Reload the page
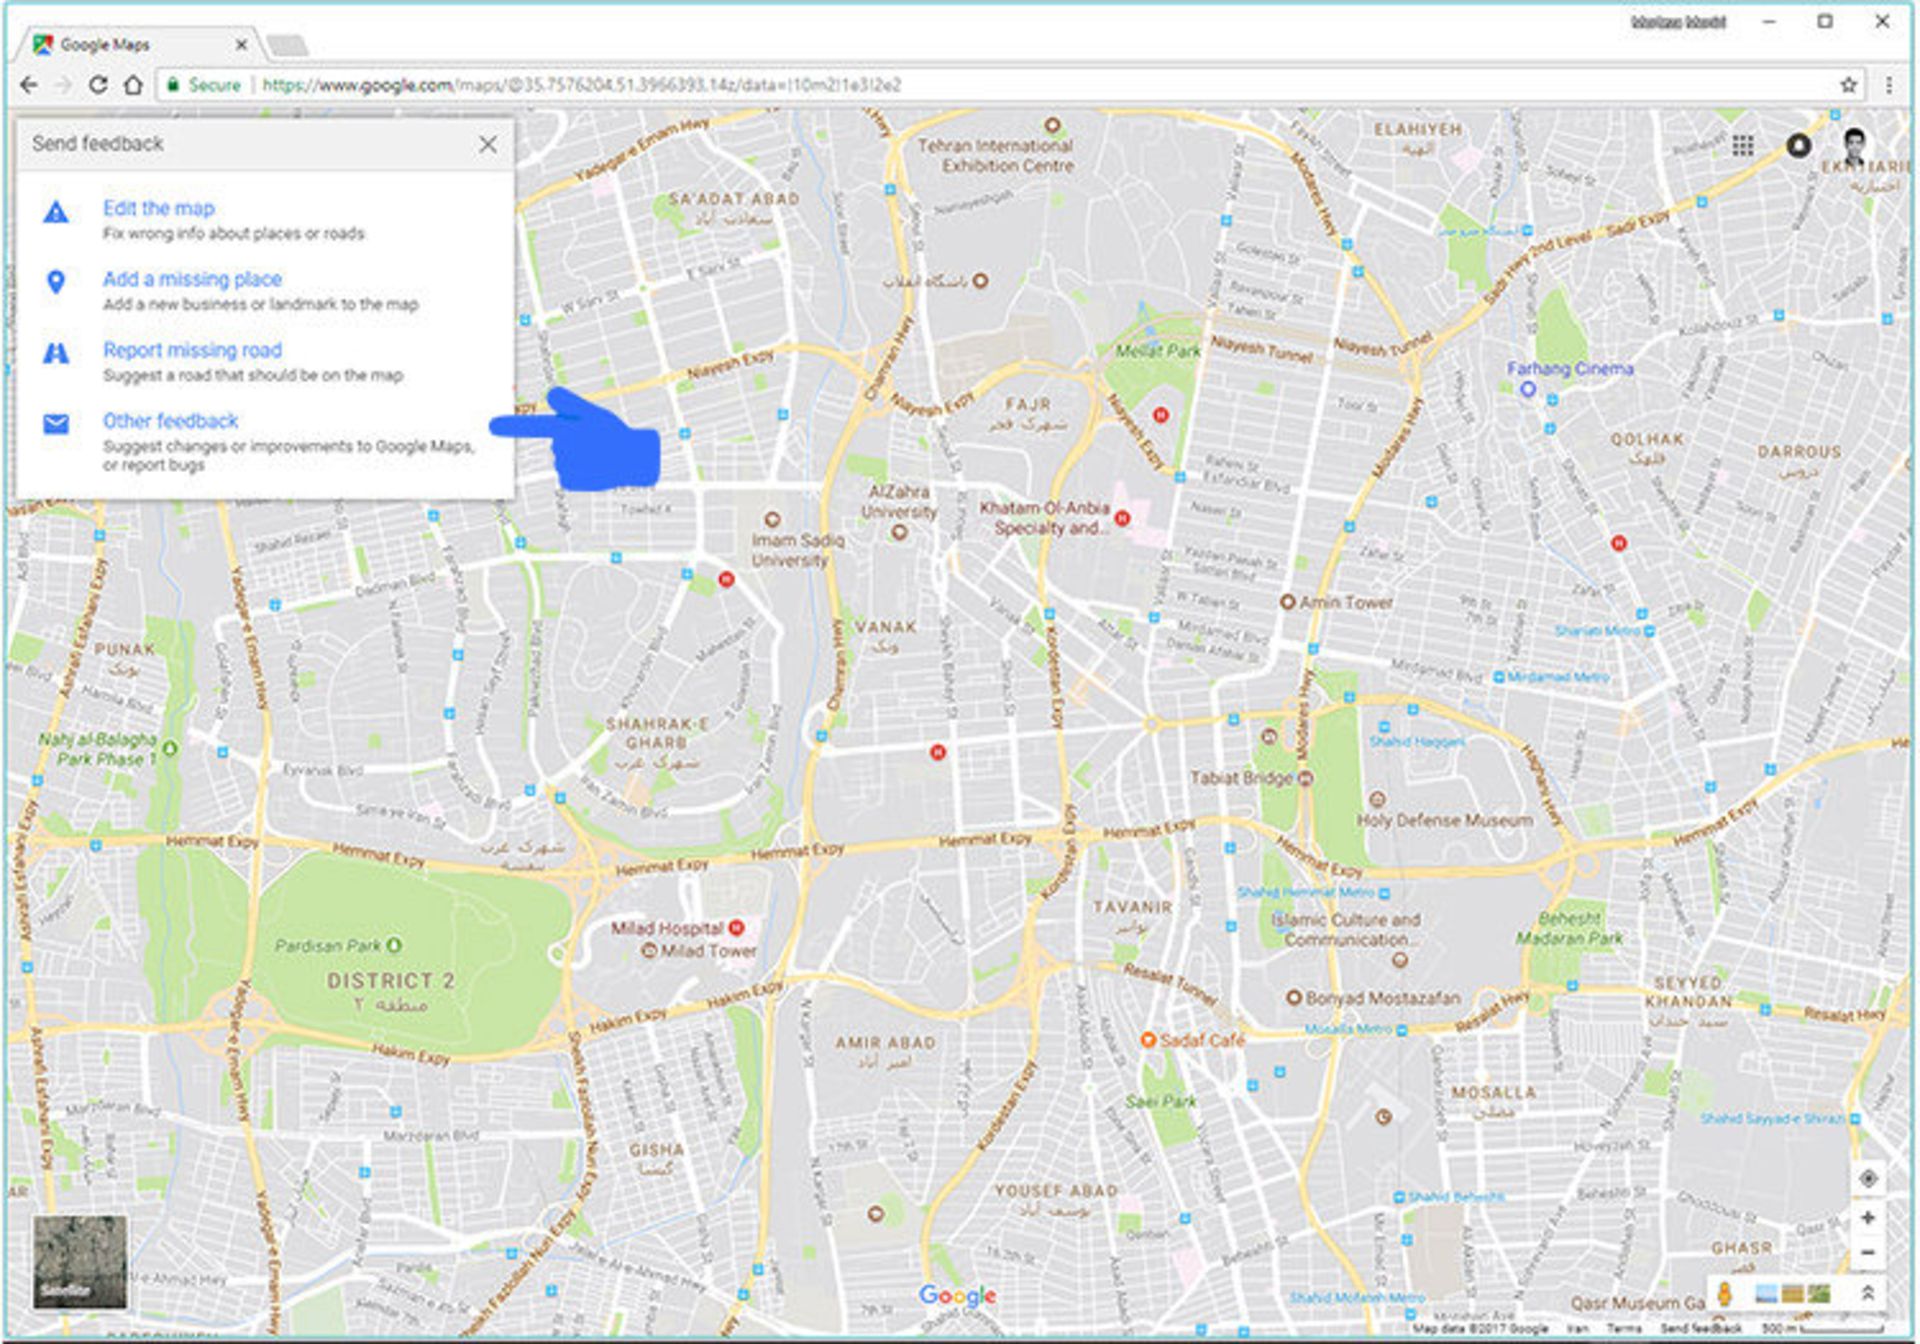The width and height of the screenshot is (1920, 1344). coord(98,85)
